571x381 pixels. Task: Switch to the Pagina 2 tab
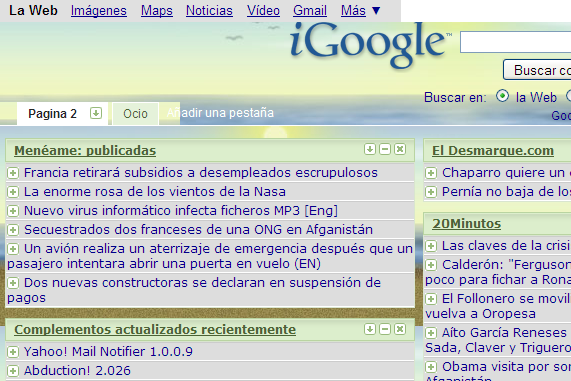tap(52, 114)
